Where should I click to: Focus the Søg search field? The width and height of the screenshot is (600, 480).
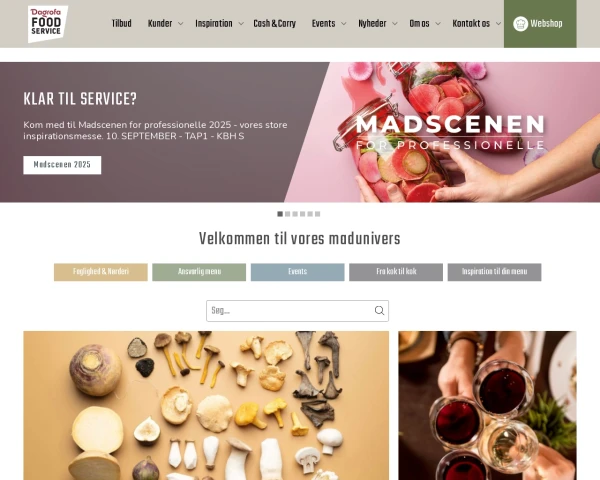point(297,311)
